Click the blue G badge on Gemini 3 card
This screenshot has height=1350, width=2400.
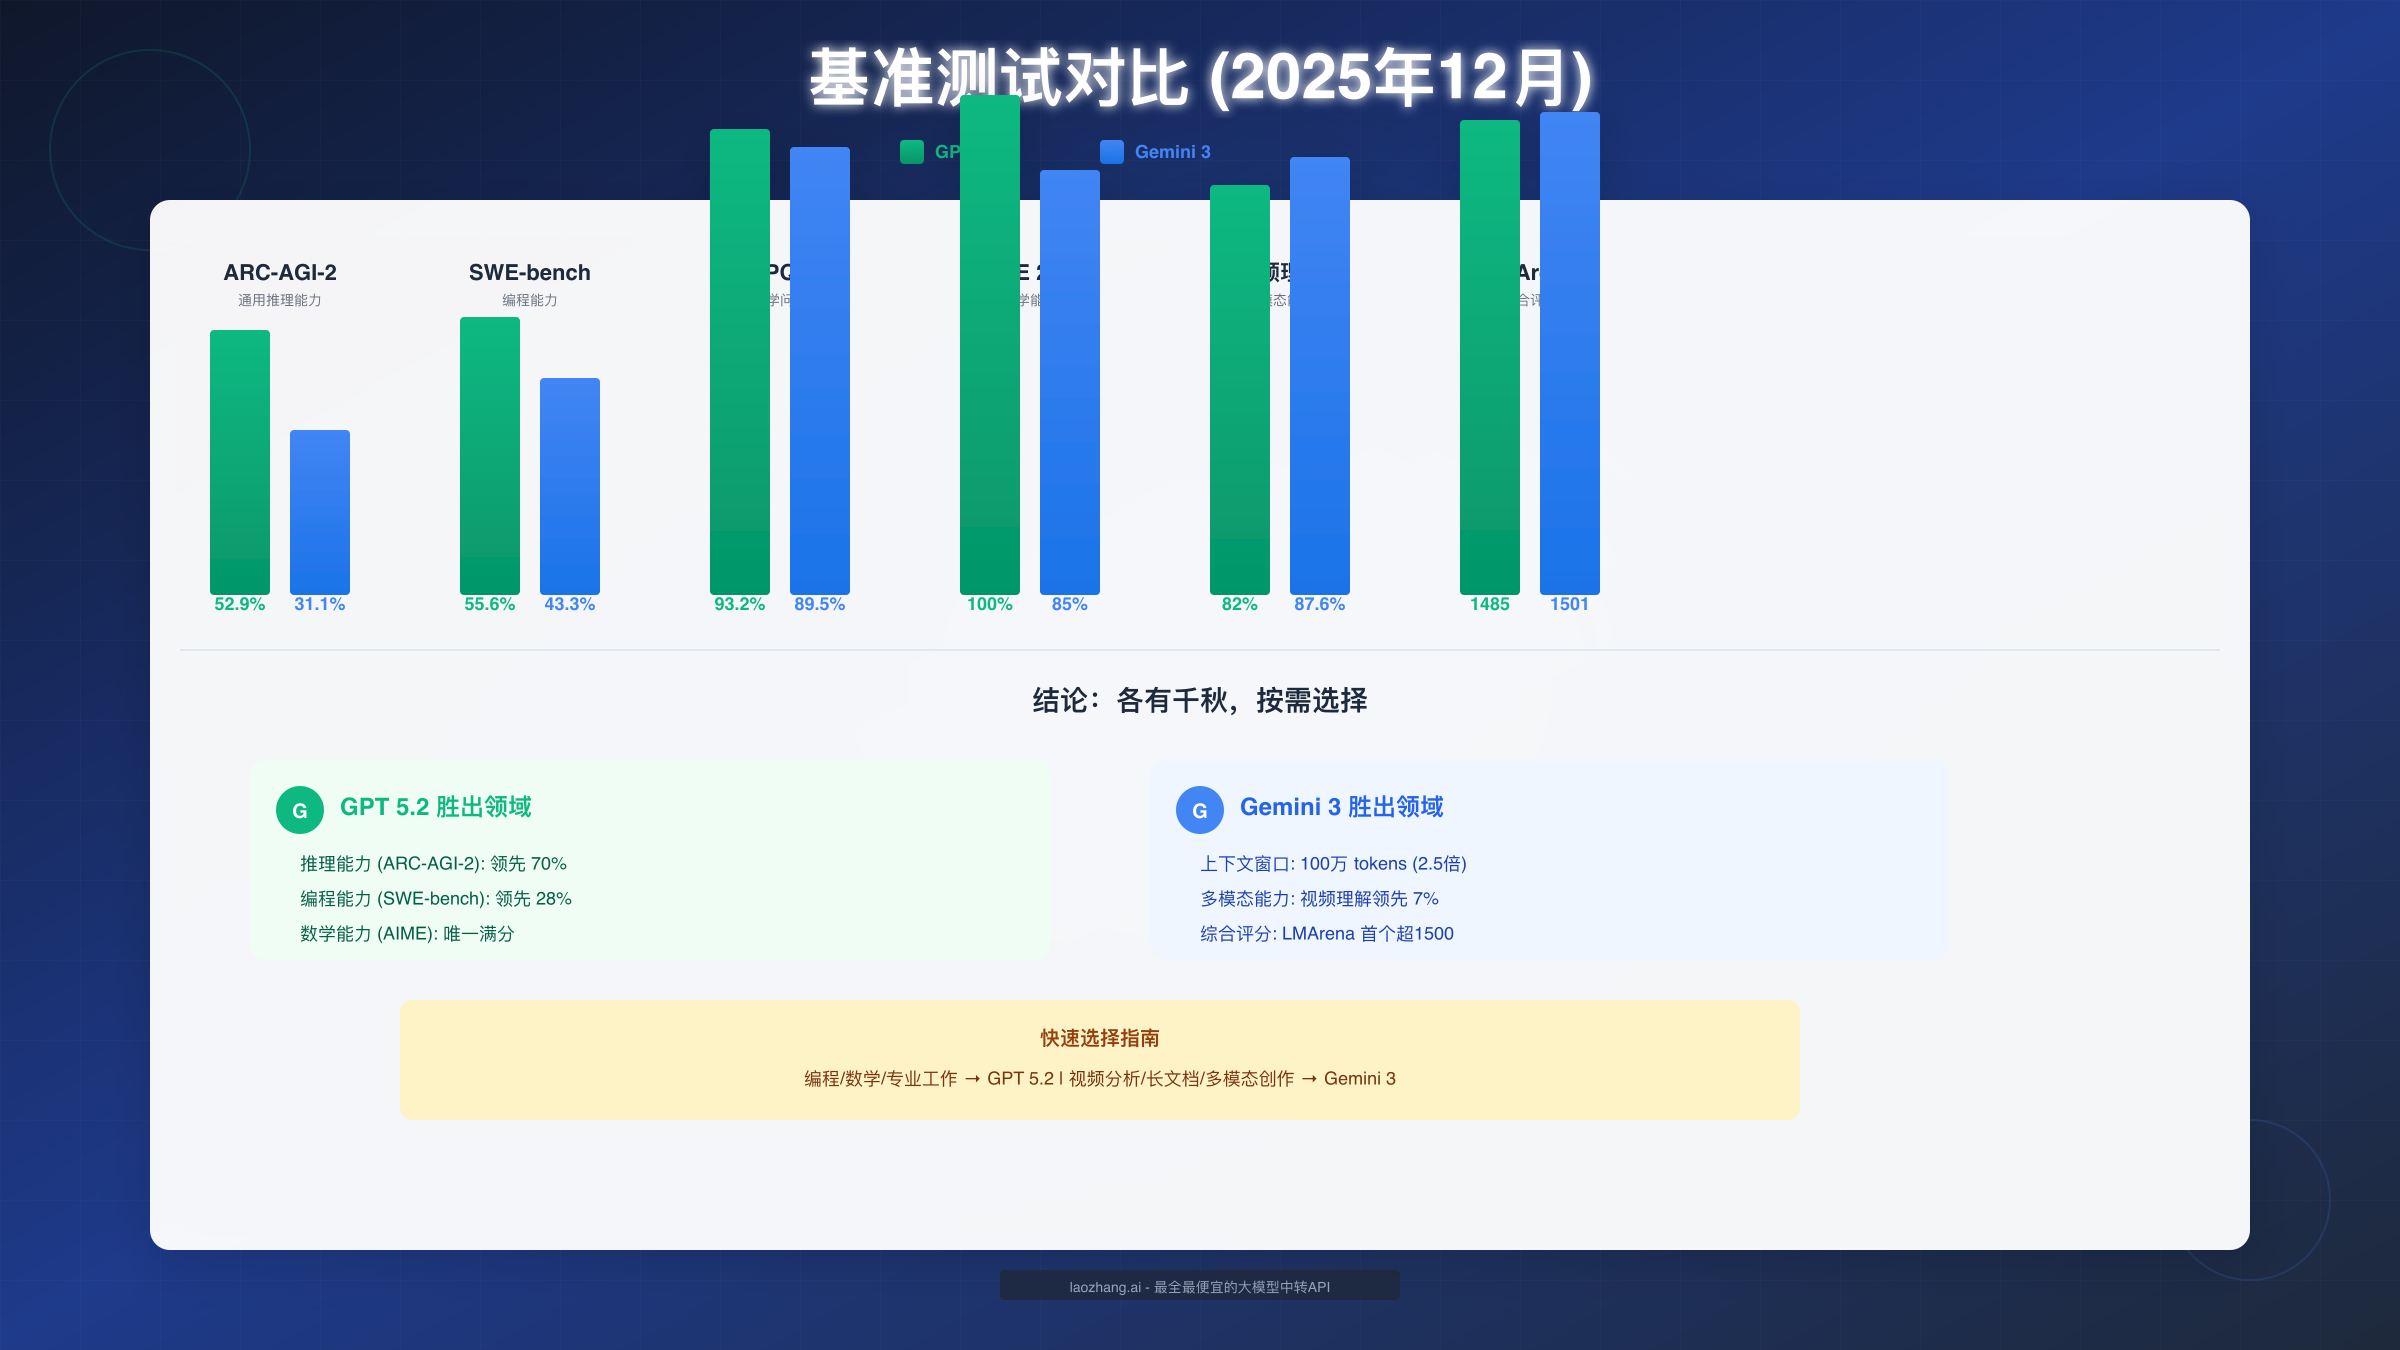1200,810
